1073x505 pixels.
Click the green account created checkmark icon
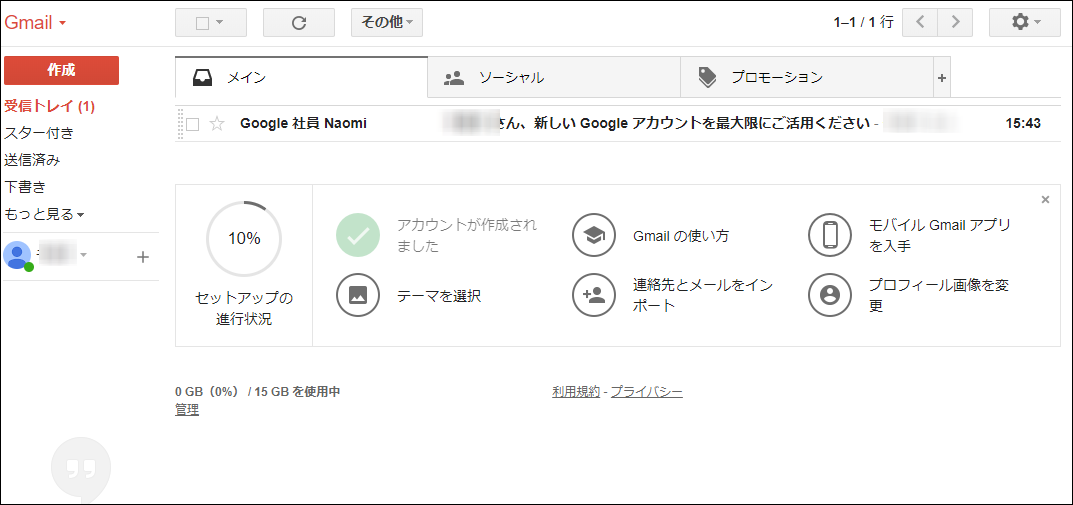pos(357,235)
